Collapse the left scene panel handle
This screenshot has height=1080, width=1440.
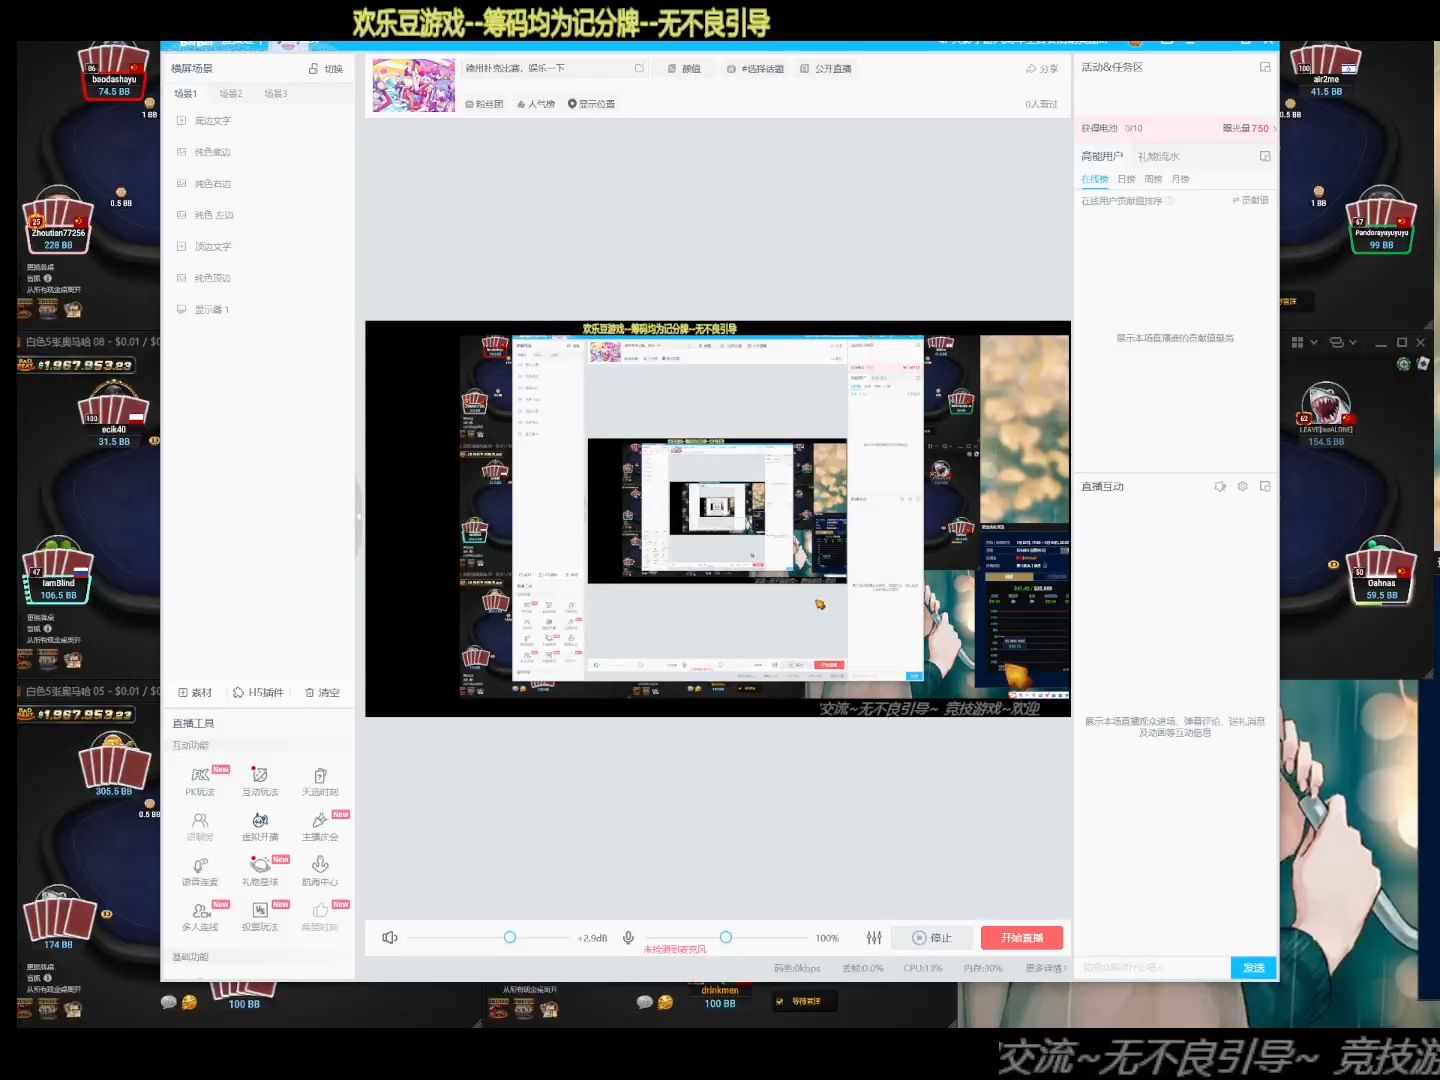click(x=358, y=517)
